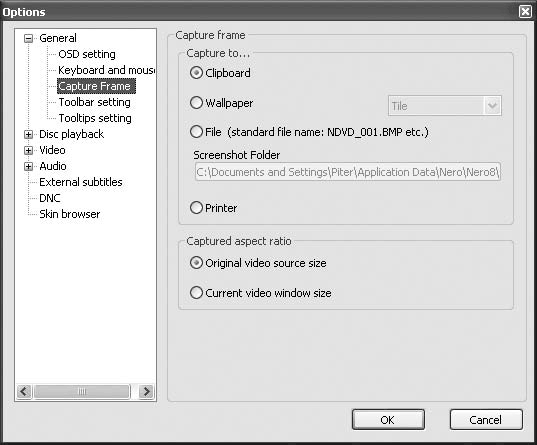Viewport: 537px width, 445px height.
Task: Select Tooltips setting tree item
Action: point(95,118)
